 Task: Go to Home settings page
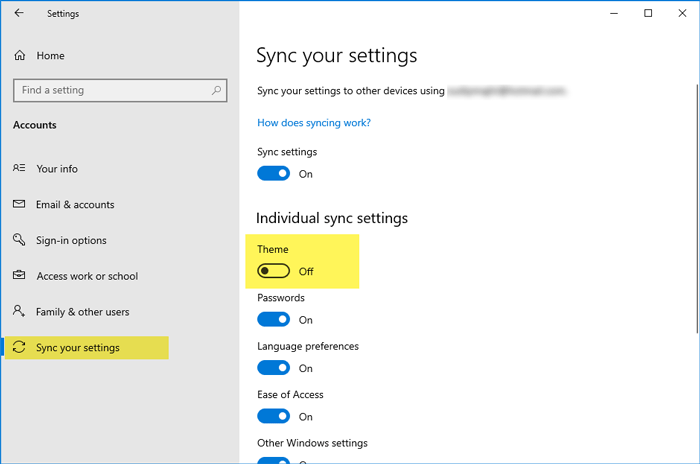click(50, 56)
